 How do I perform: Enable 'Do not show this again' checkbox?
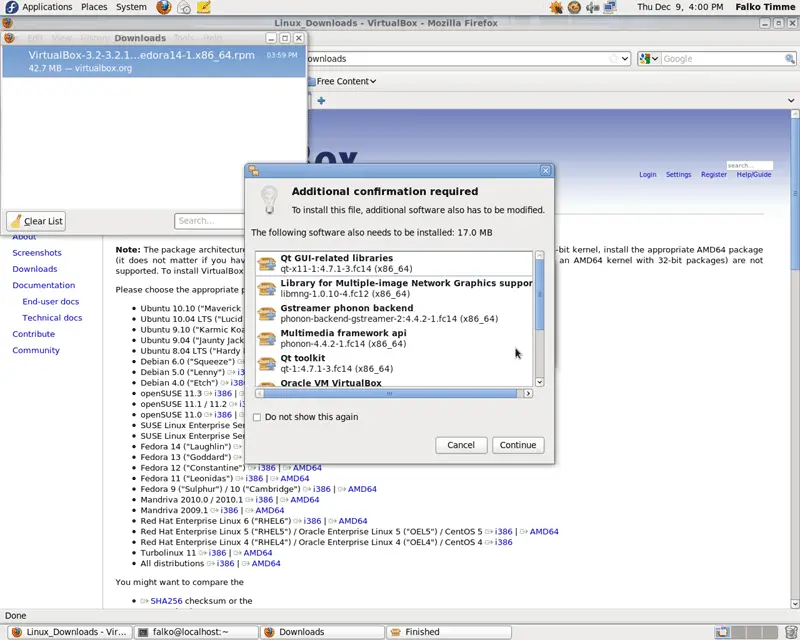[x=257, y=417]
